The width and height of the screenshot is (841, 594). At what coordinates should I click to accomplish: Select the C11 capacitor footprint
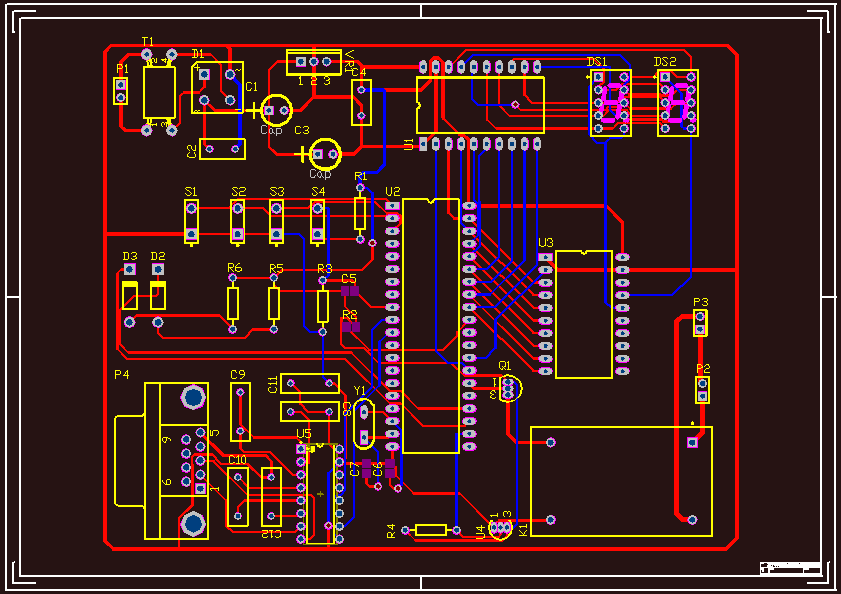click(x=310, y=383)
